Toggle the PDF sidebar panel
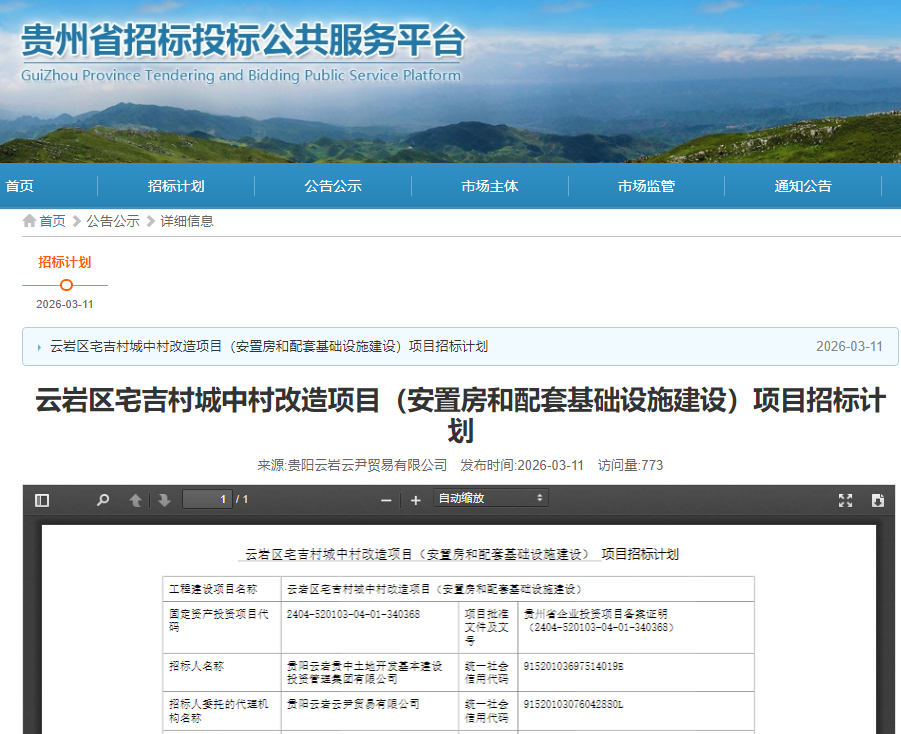 (40, 500)
